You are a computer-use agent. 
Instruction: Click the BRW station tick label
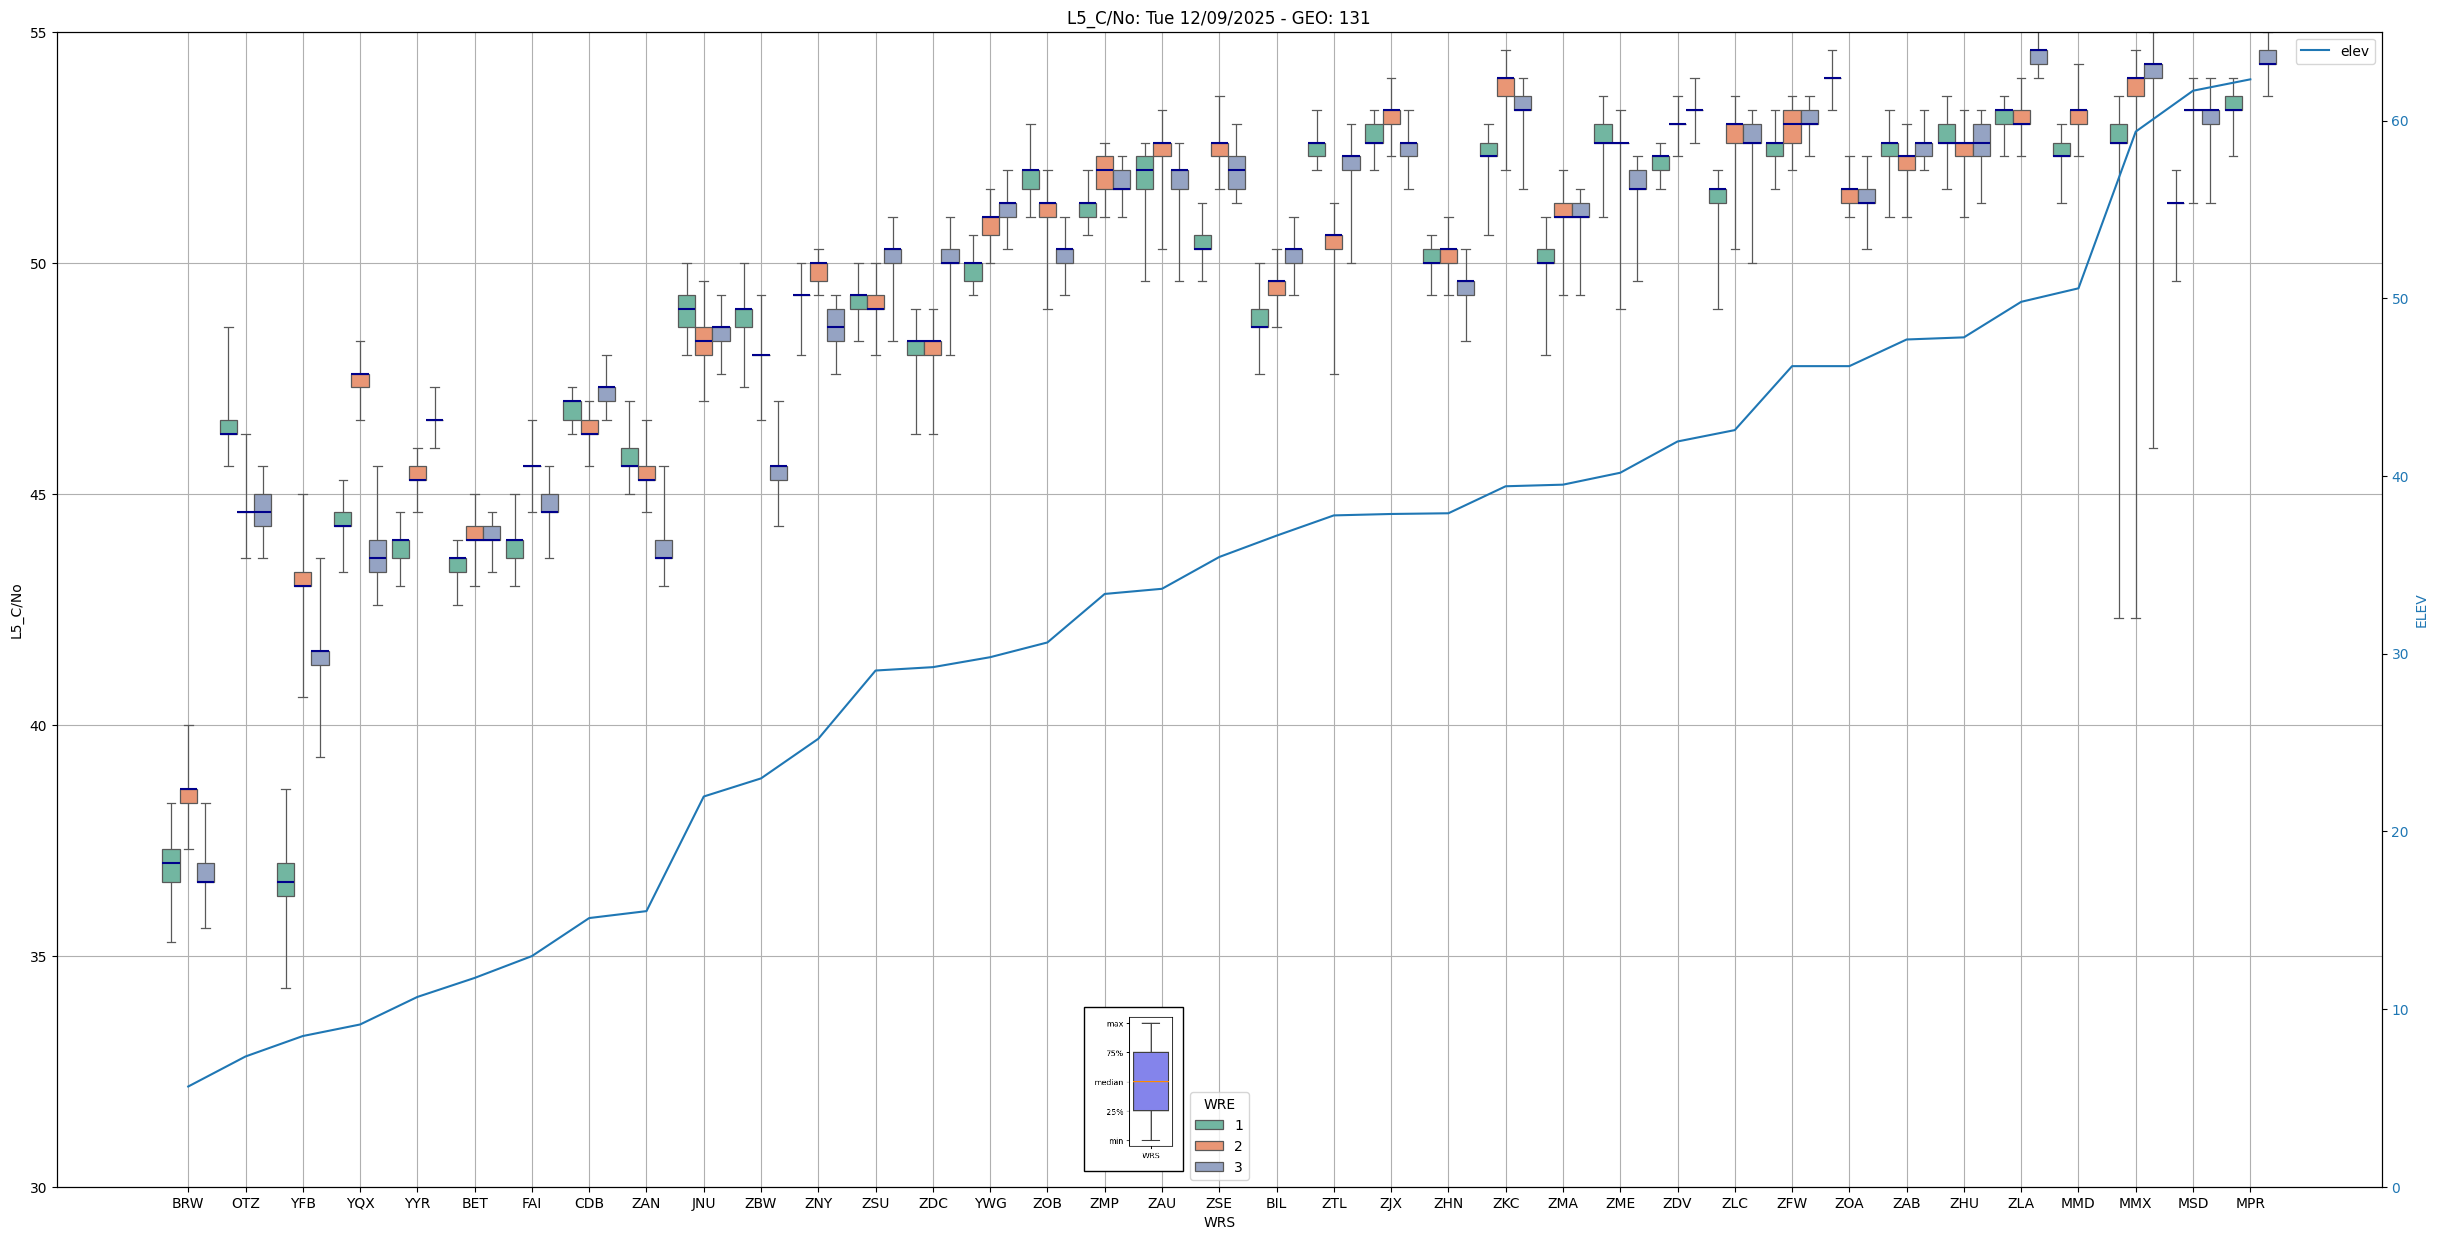(x=187, y=1203)
